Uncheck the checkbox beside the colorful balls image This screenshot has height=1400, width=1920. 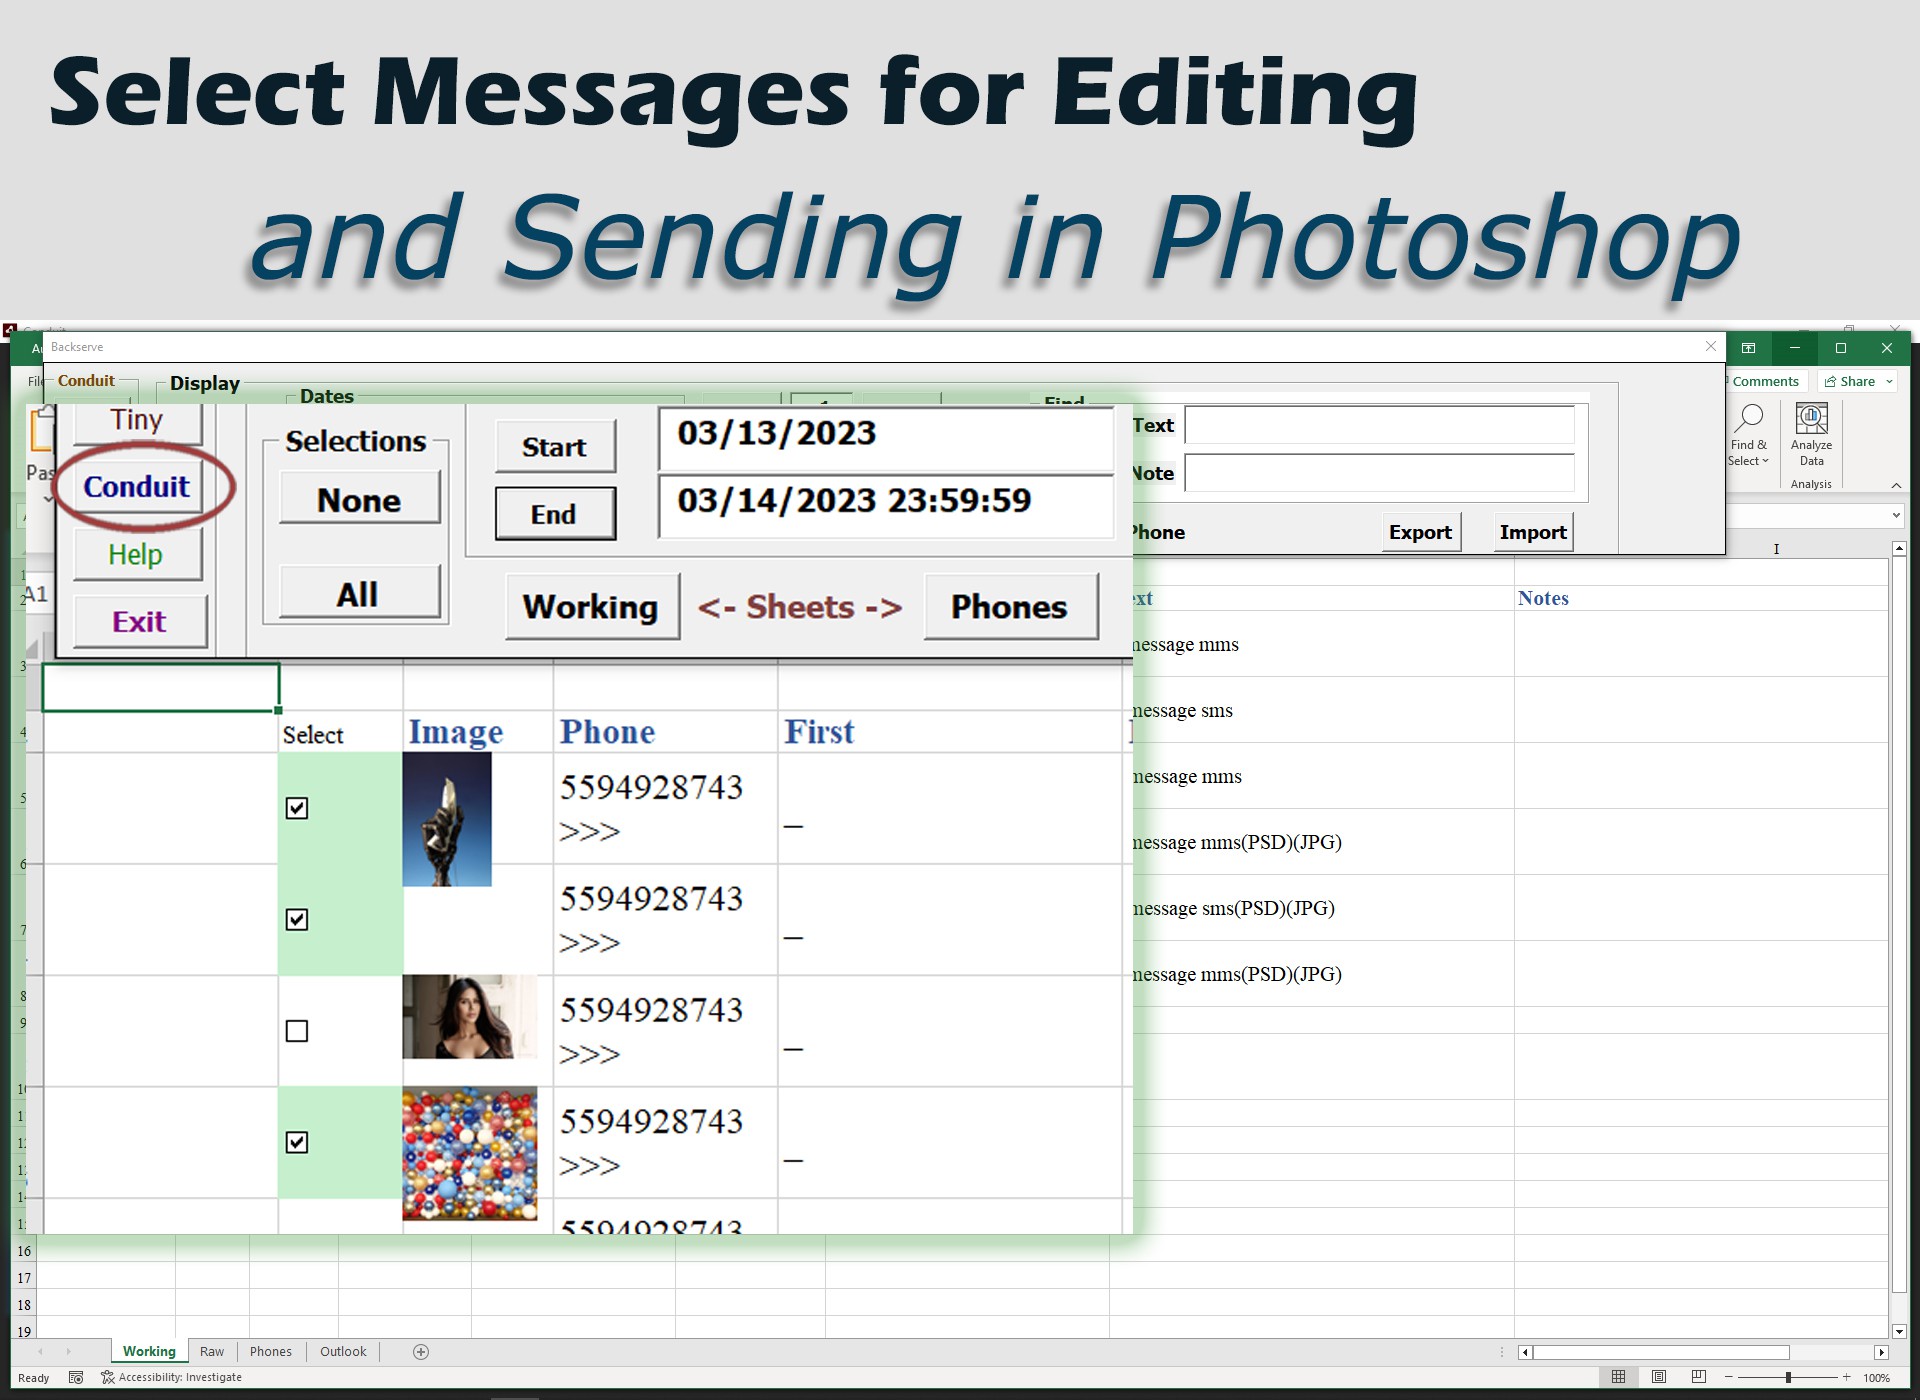coord(297,1142)
